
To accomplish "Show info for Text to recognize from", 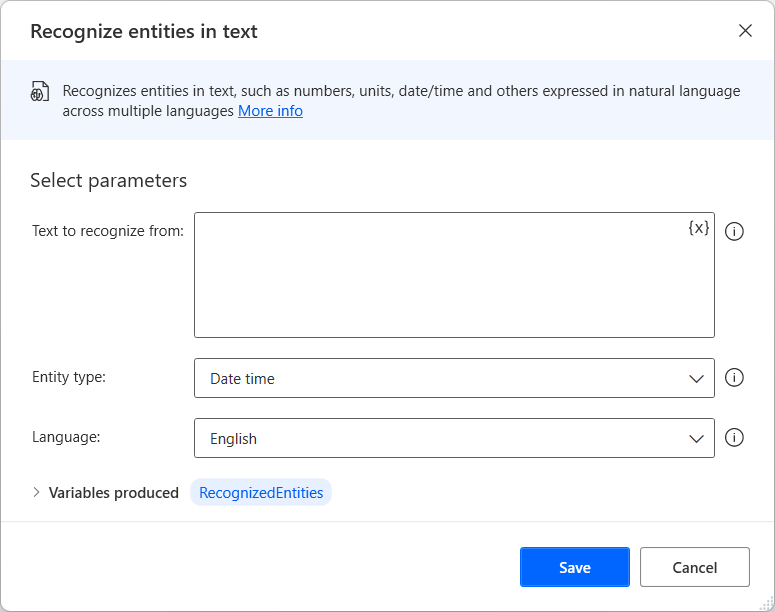I will [734, 231].
